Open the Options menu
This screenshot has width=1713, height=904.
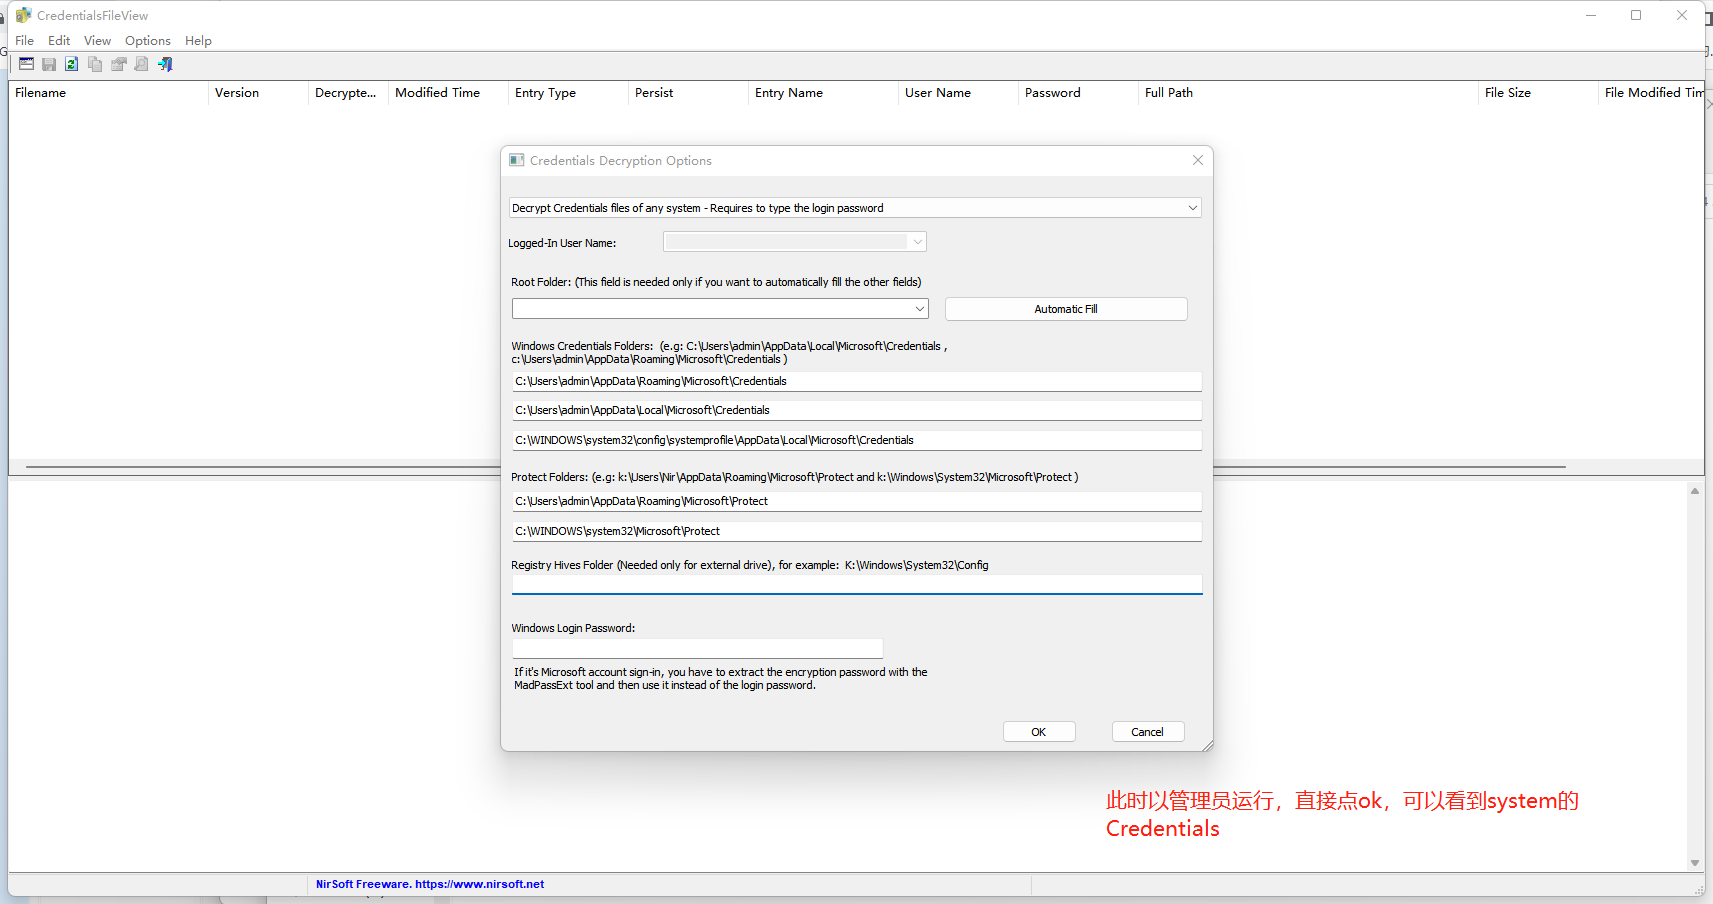(147, 41)
